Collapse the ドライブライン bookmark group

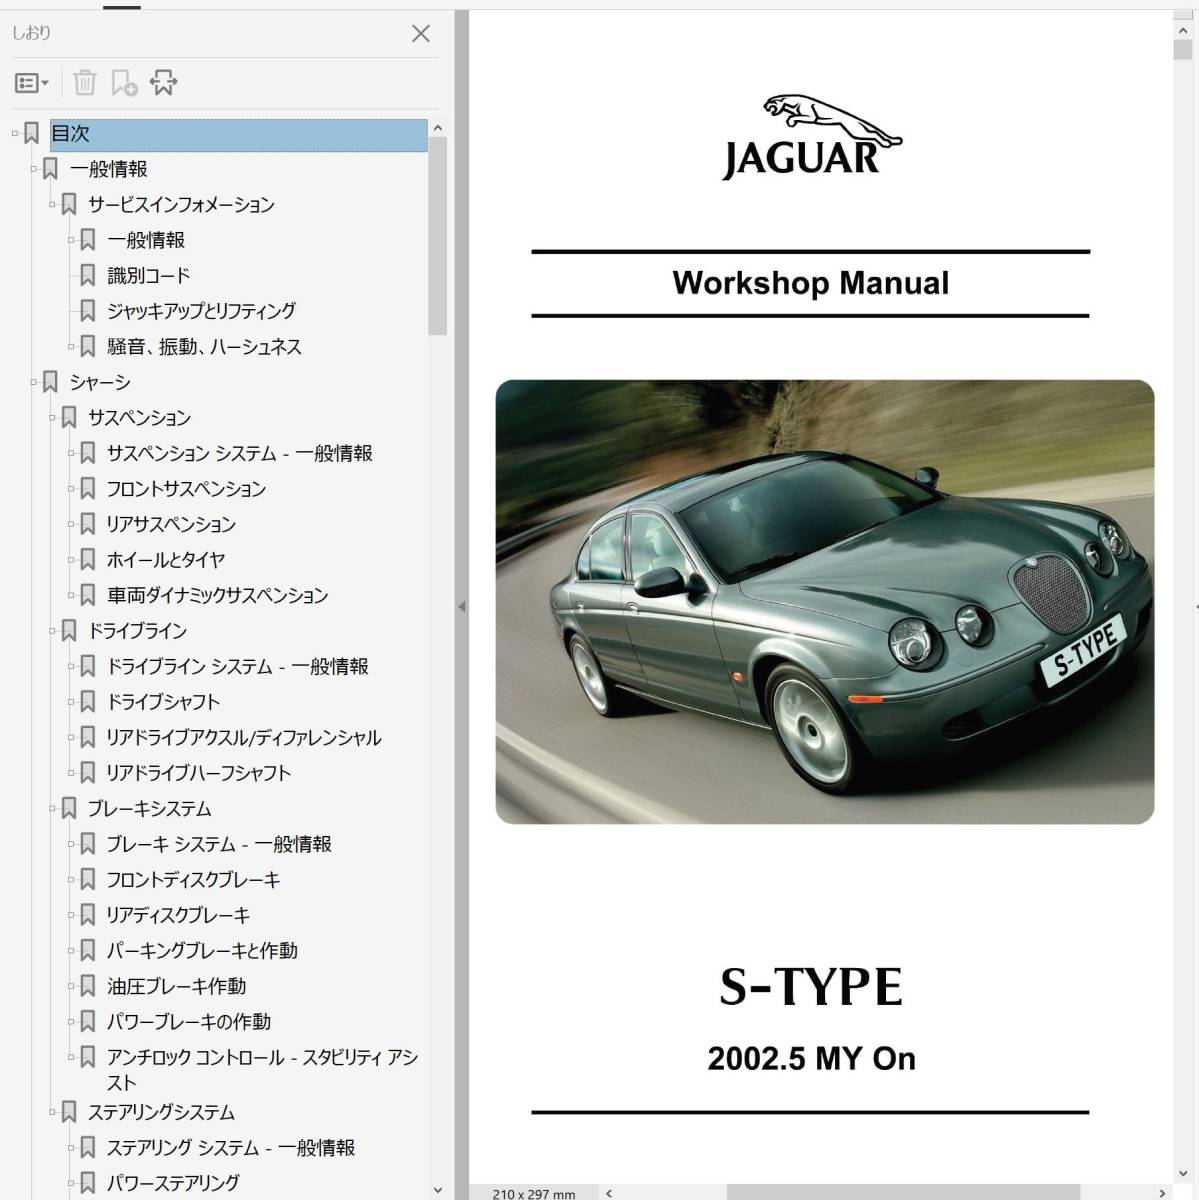[x=53, y=631]
